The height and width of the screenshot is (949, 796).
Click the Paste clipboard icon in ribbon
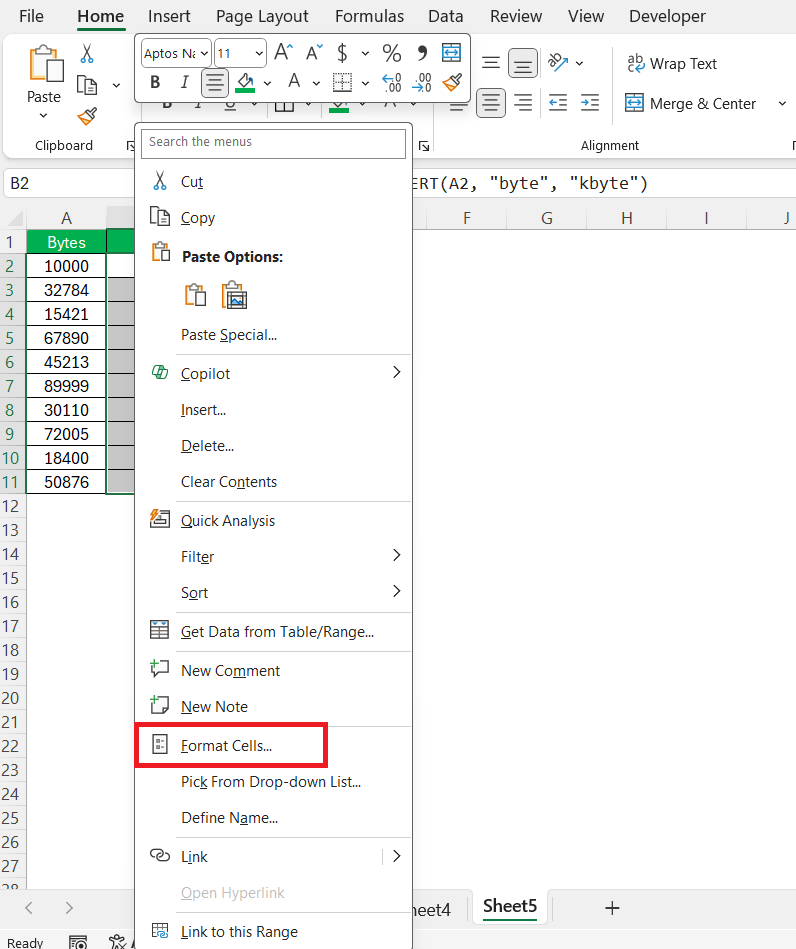(45, 63)
